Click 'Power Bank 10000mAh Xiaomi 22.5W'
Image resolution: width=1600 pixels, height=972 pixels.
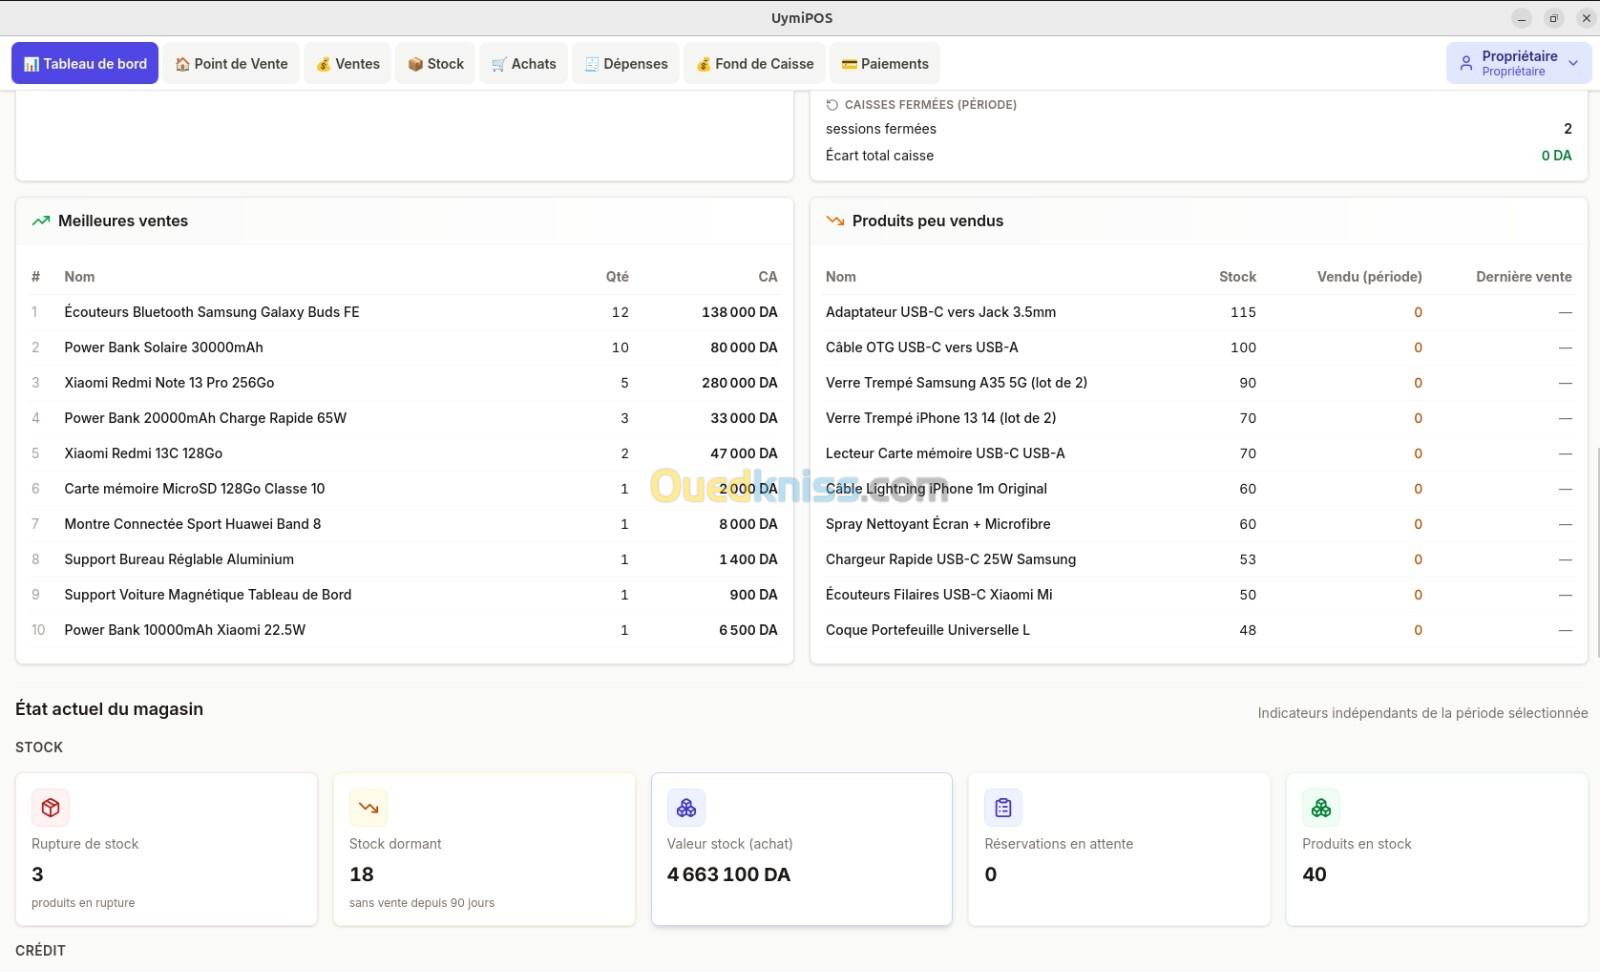[185, 630]
